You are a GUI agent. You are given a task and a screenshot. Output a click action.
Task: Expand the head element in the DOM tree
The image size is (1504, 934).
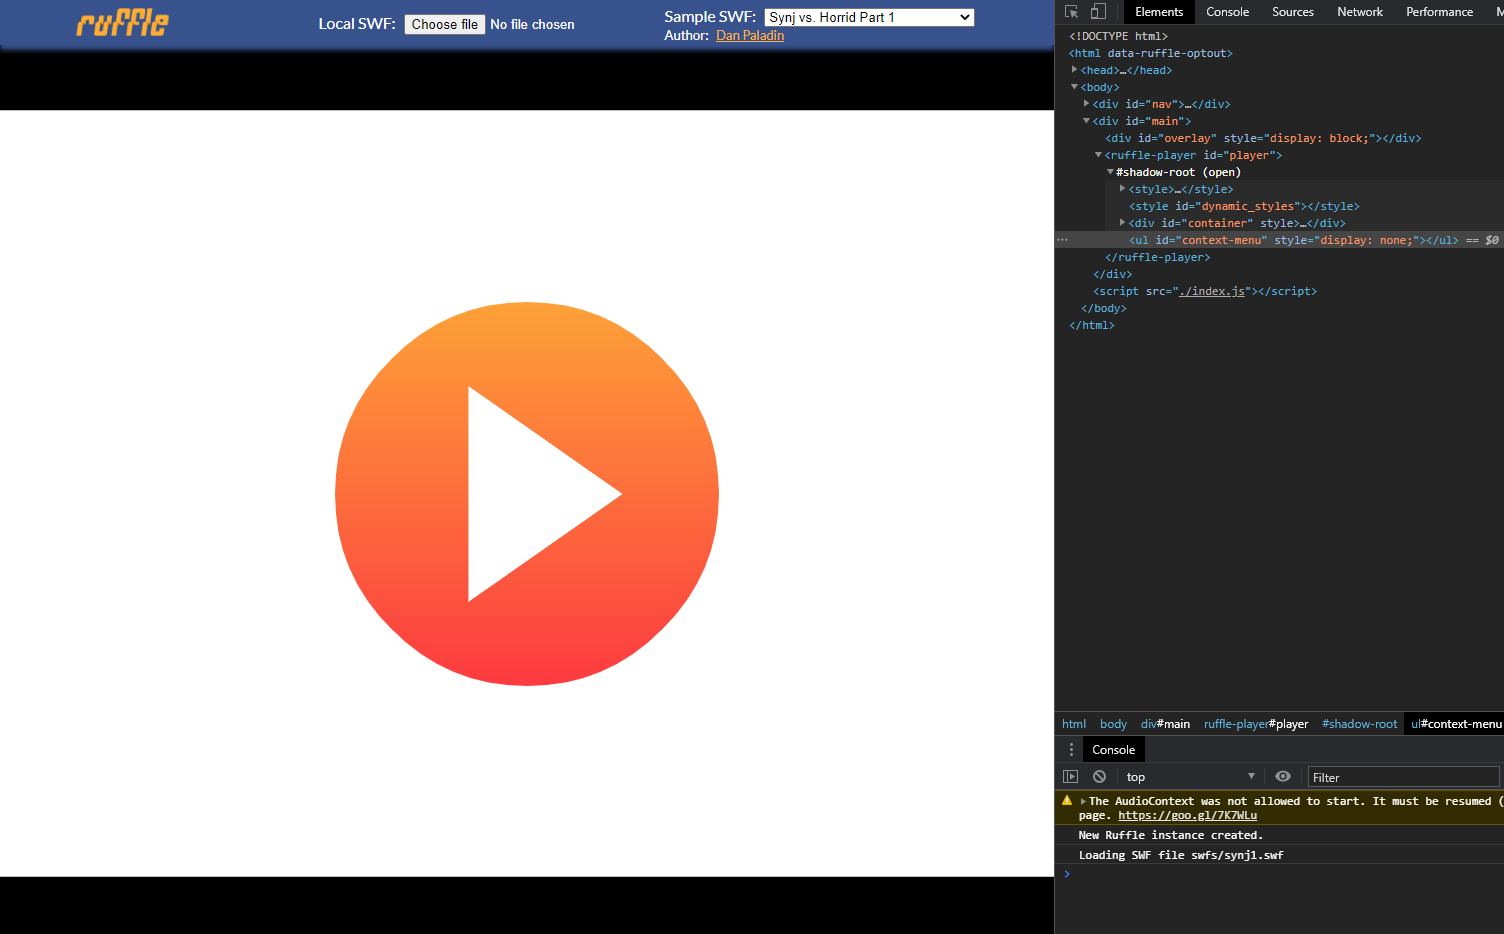point(1074,69)
